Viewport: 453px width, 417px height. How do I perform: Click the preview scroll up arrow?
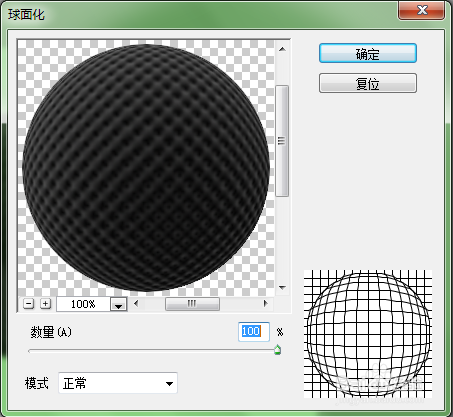click(x=282, y=49)
